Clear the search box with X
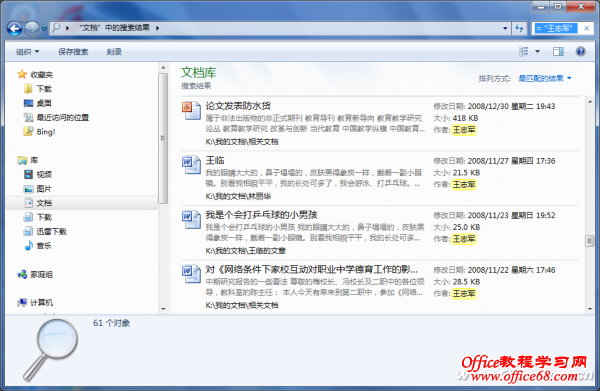Screen dimensions: 600x391 click(586, 28)
